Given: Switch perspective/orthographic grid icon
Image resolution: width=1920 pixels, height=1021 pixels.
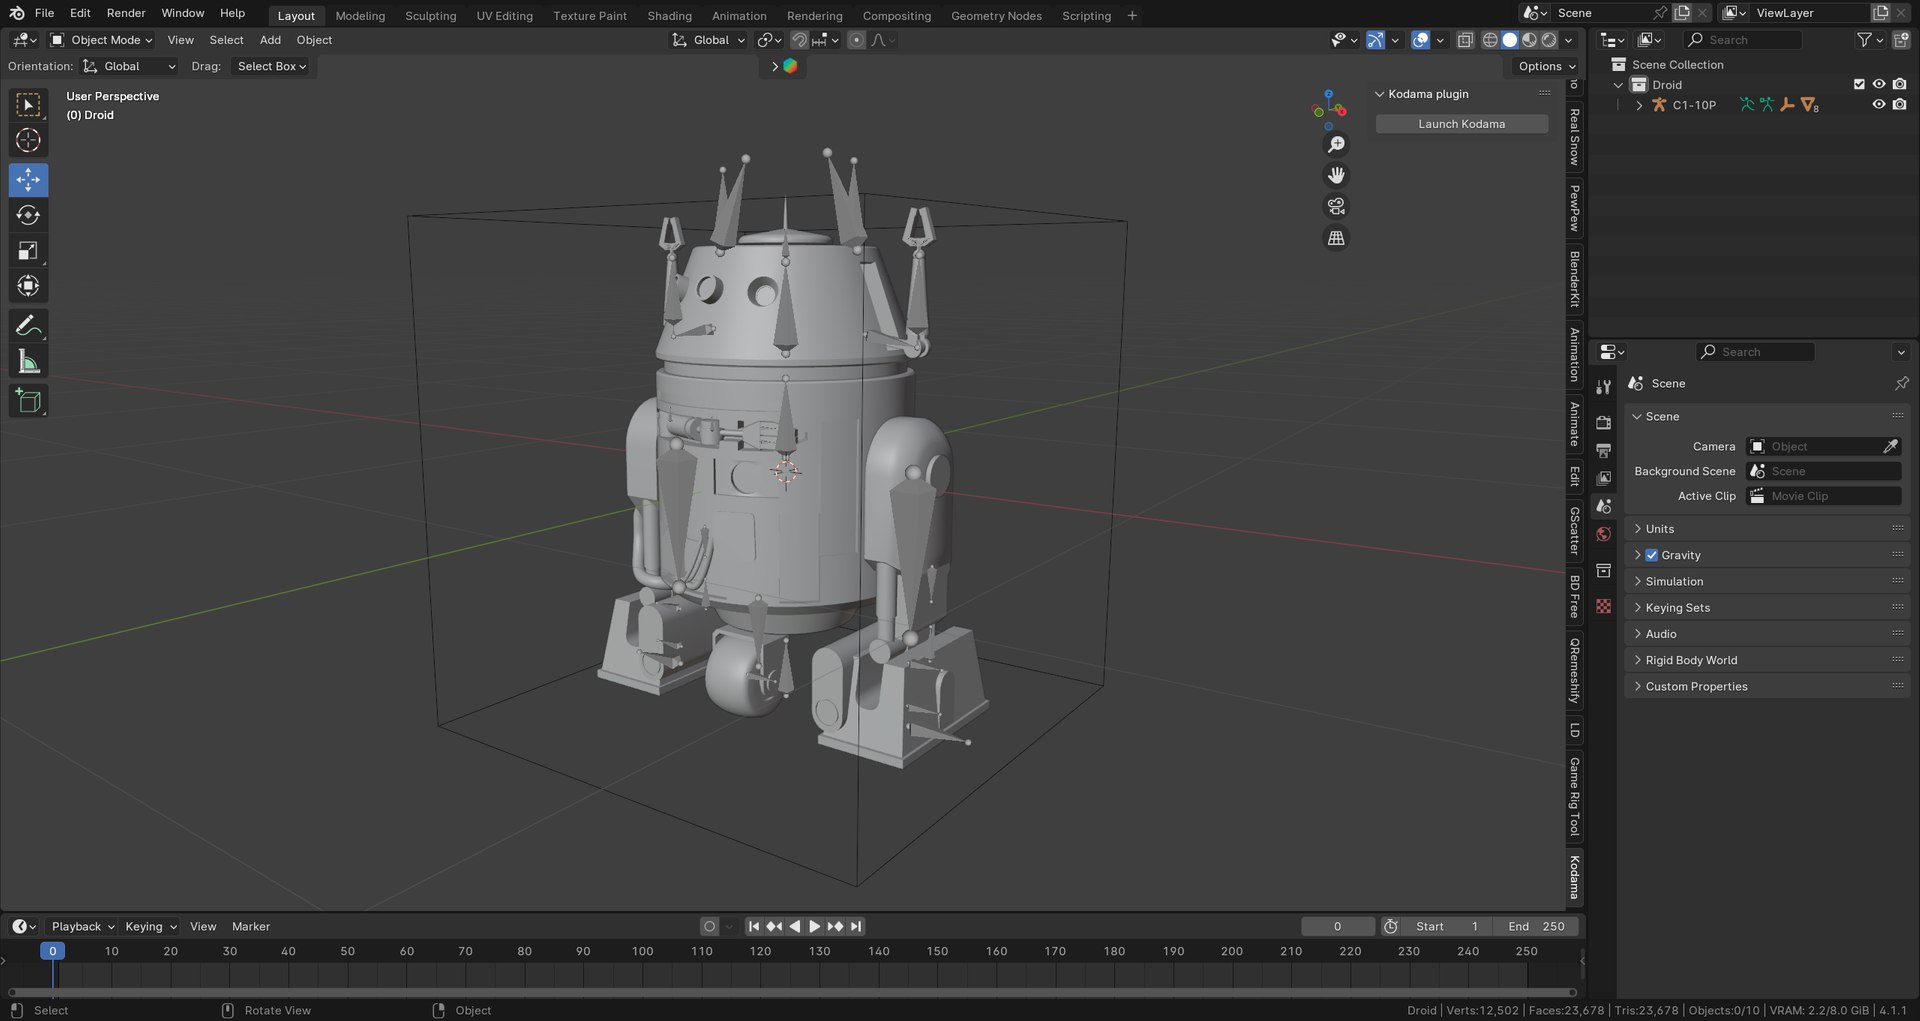Looking at the screenshot, I should point(1336,238).
